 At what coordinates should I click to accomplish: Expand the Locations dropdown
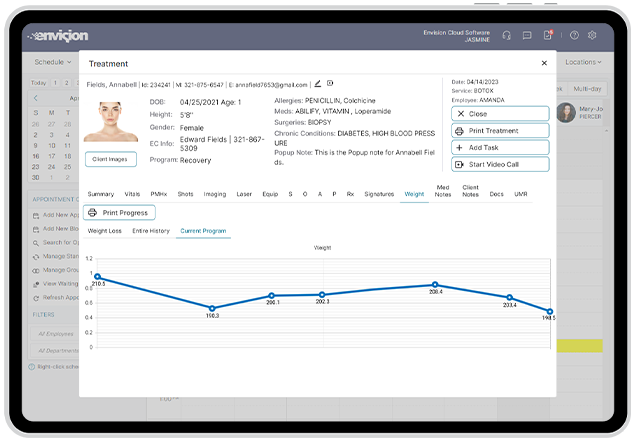click(582, 62)
